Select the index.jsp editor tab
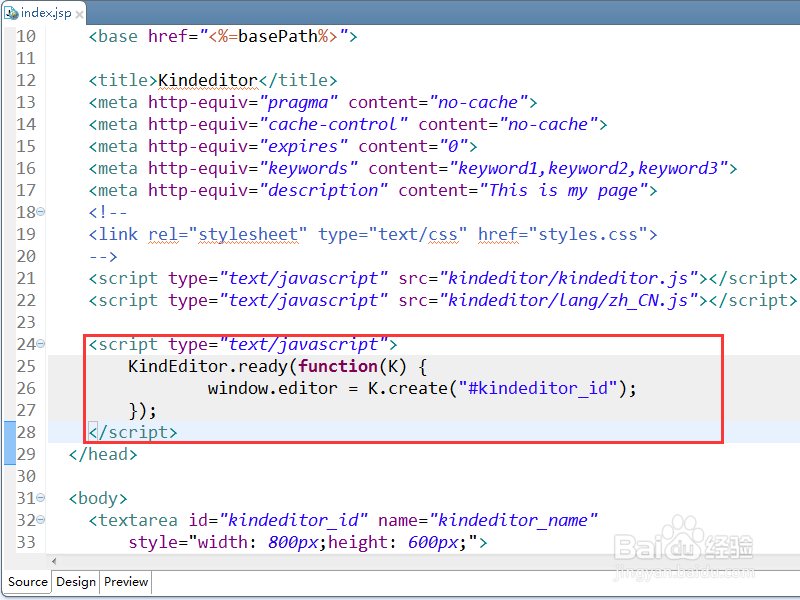 coord(43,13)
